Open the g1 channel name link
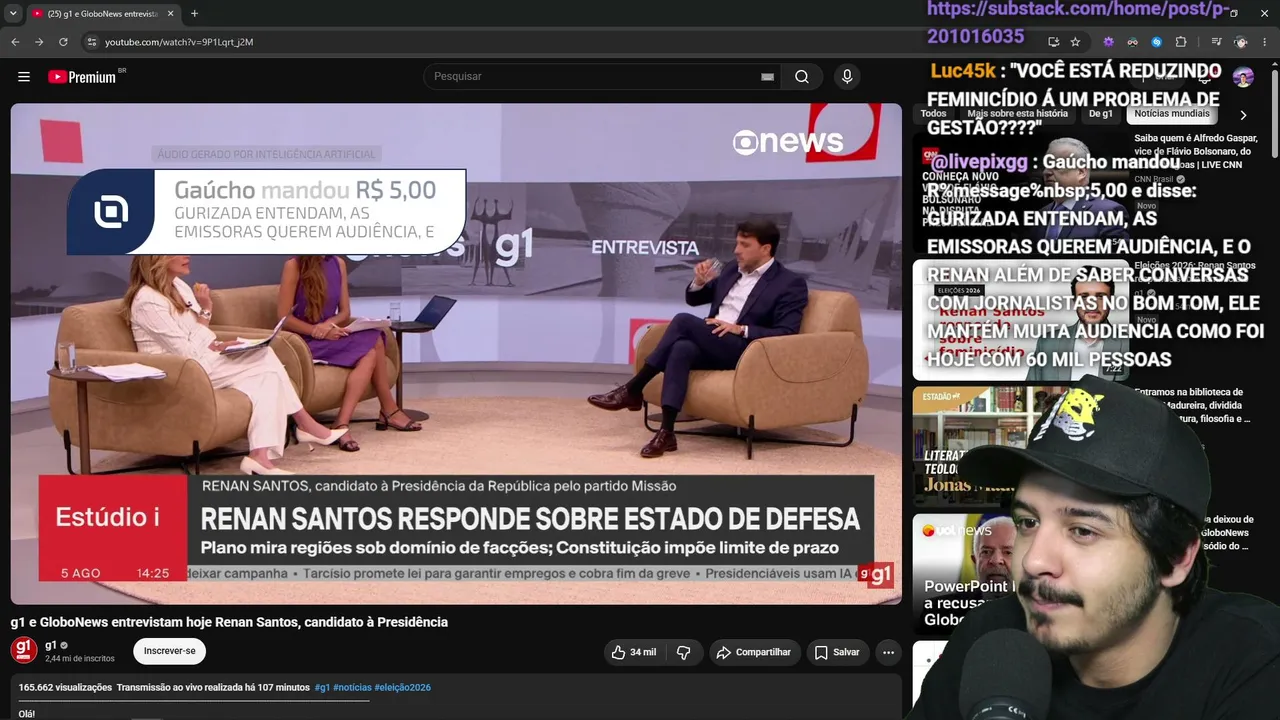The image size is (1280, 720). click(51, 645)
